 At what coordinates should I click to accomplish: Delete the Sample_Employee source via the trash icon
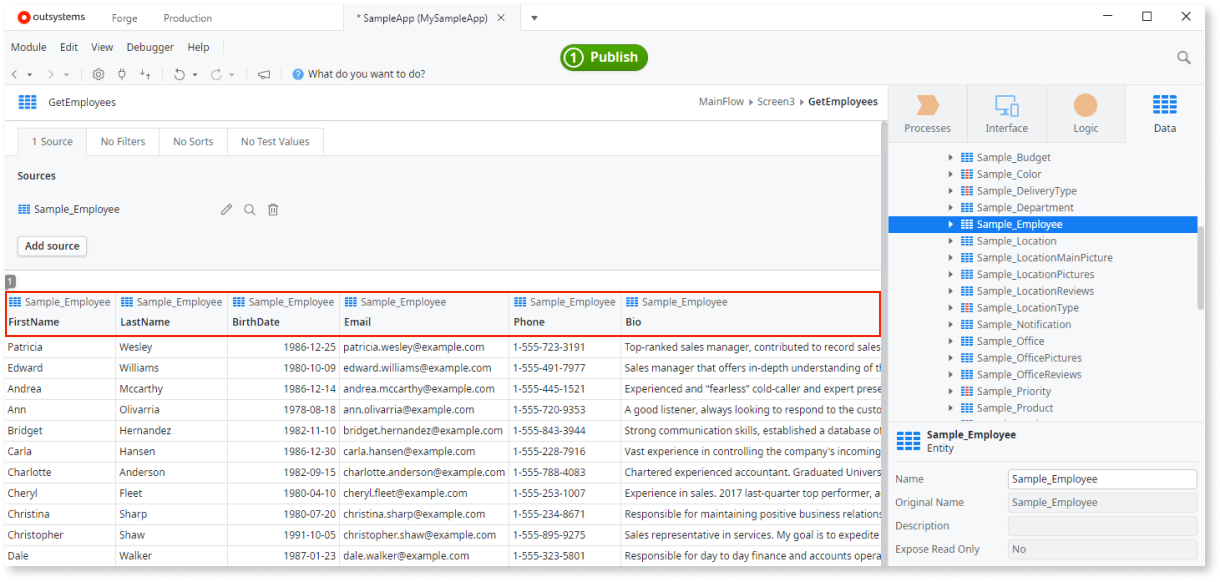point(274,209)
